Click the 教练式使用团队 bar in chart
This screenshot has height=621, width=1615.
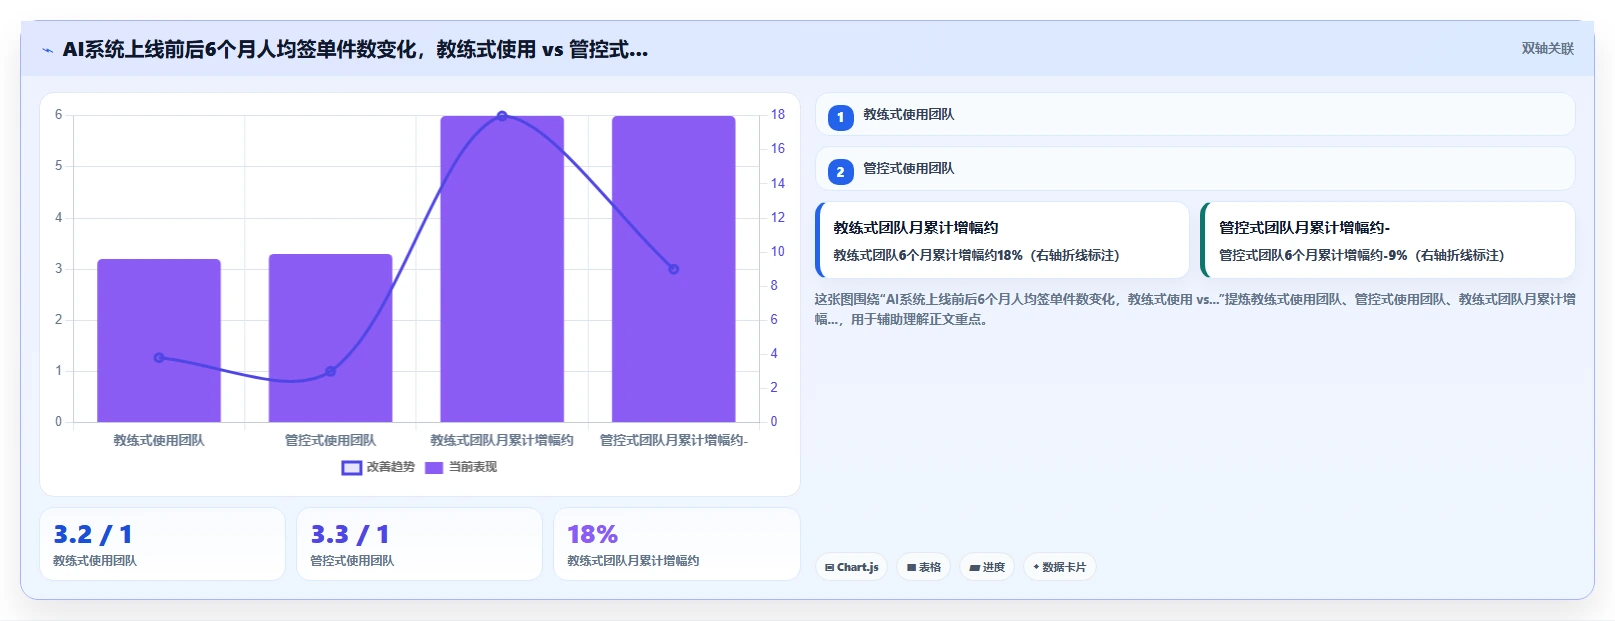159,340
